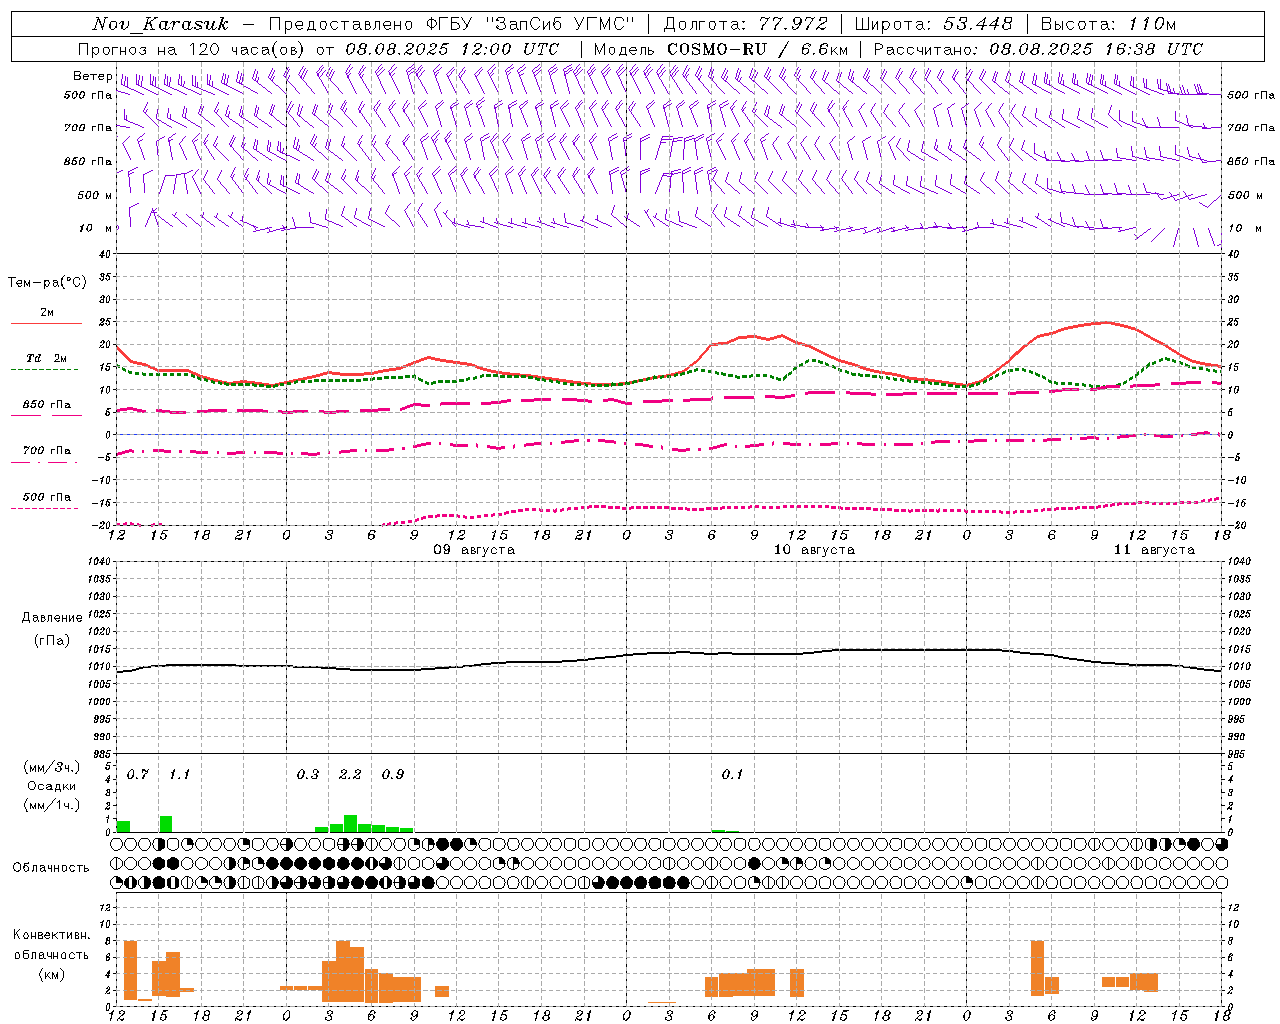Click the precipitation value 1.1
This screenshot has height=1024, width=1280.
tap(179, 774)
